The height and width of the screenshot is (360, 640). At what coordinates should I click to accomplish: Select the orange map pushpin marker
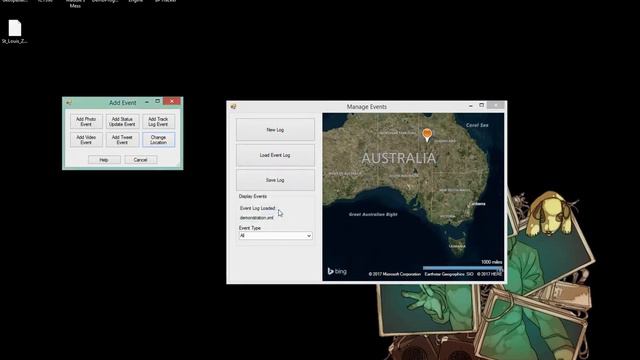(427, 135)
